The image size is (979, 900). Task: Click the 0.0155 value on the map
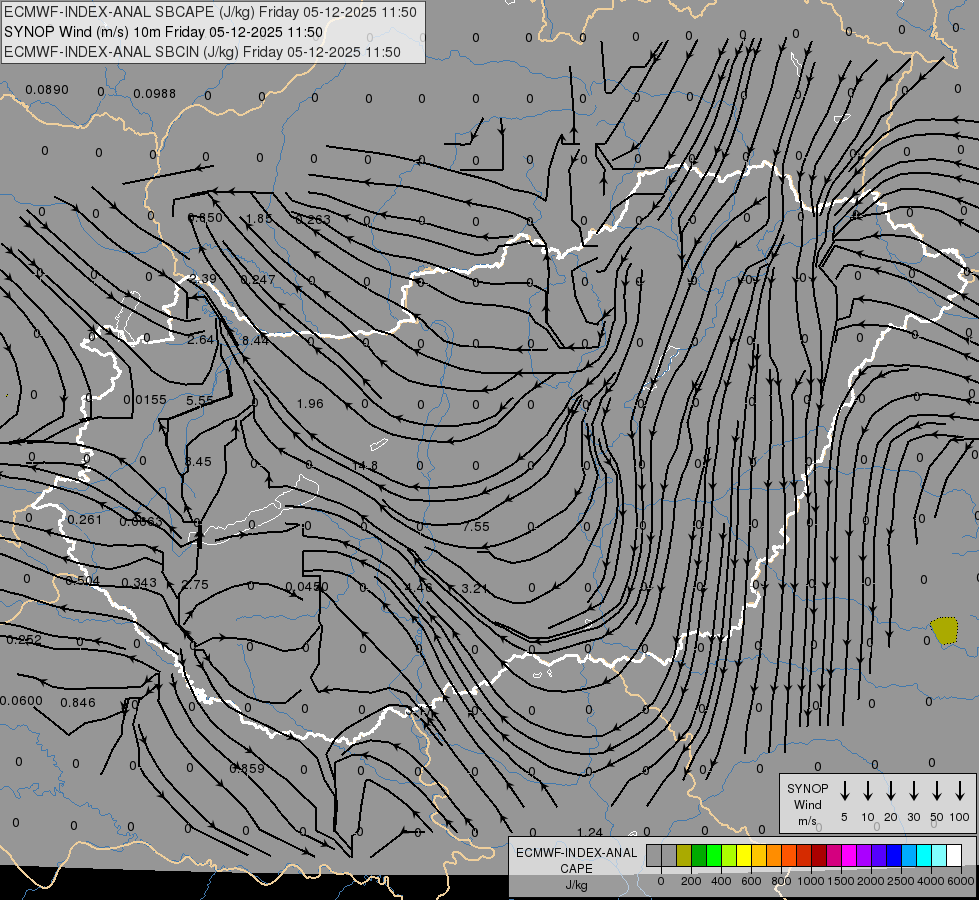pyautogui.click(x=145, y=400)
